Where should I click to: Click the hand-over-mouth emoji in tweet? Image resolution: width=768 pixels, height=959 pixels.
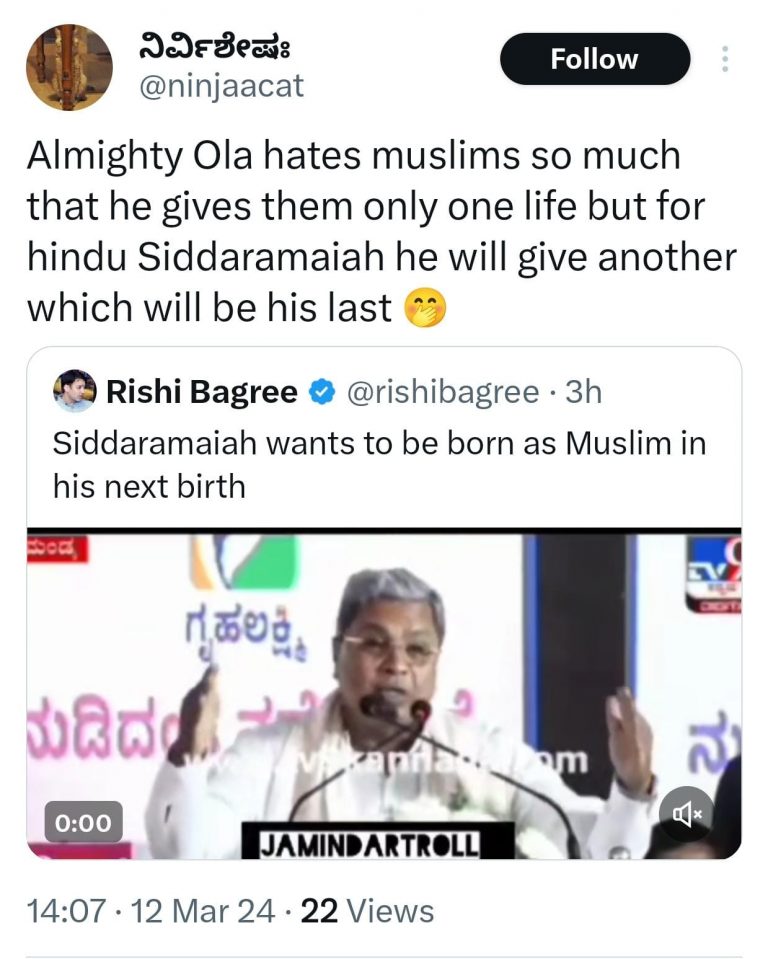click(x=426, y=308)
